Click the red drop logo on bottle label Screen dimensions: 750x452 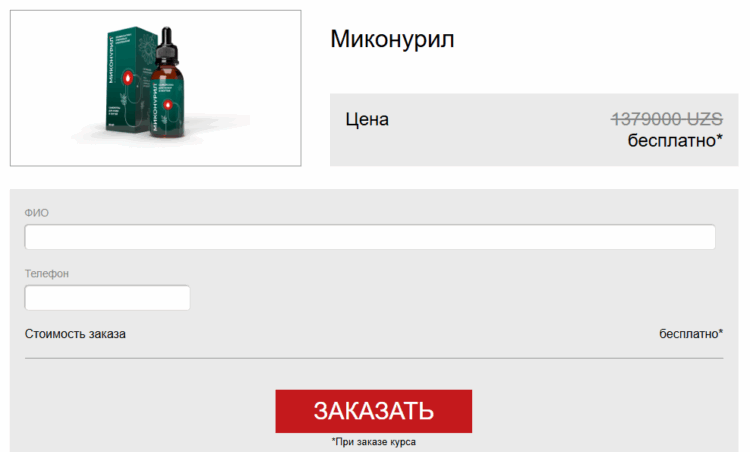point(168,105)
